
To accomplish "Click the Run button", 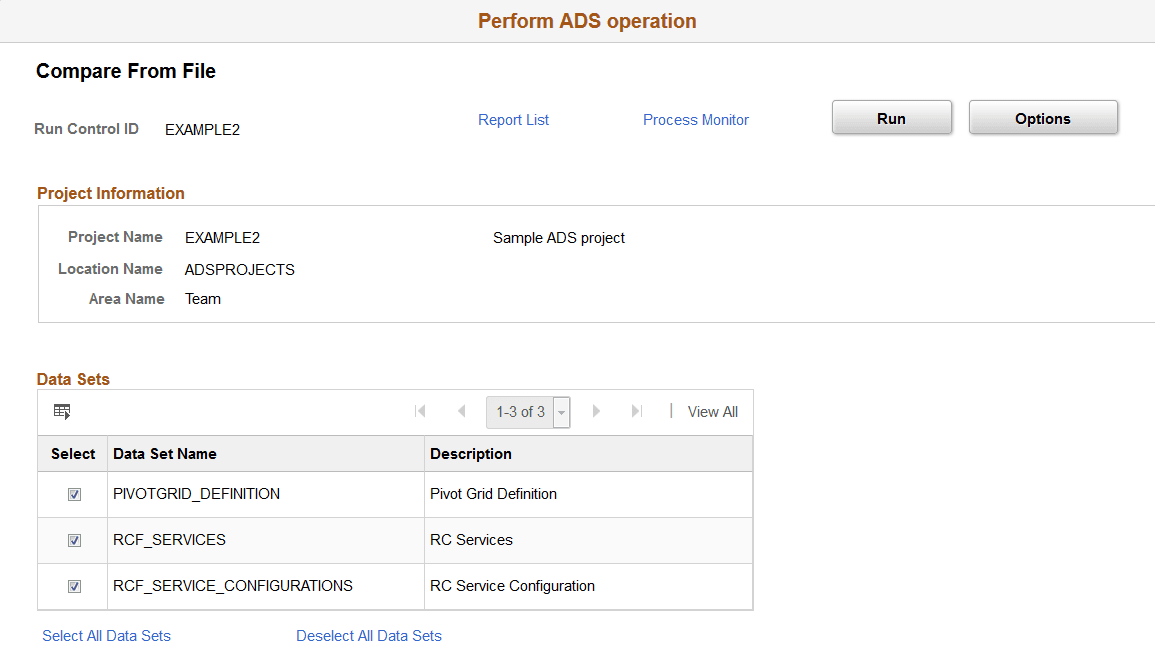I will coord(890,117).
